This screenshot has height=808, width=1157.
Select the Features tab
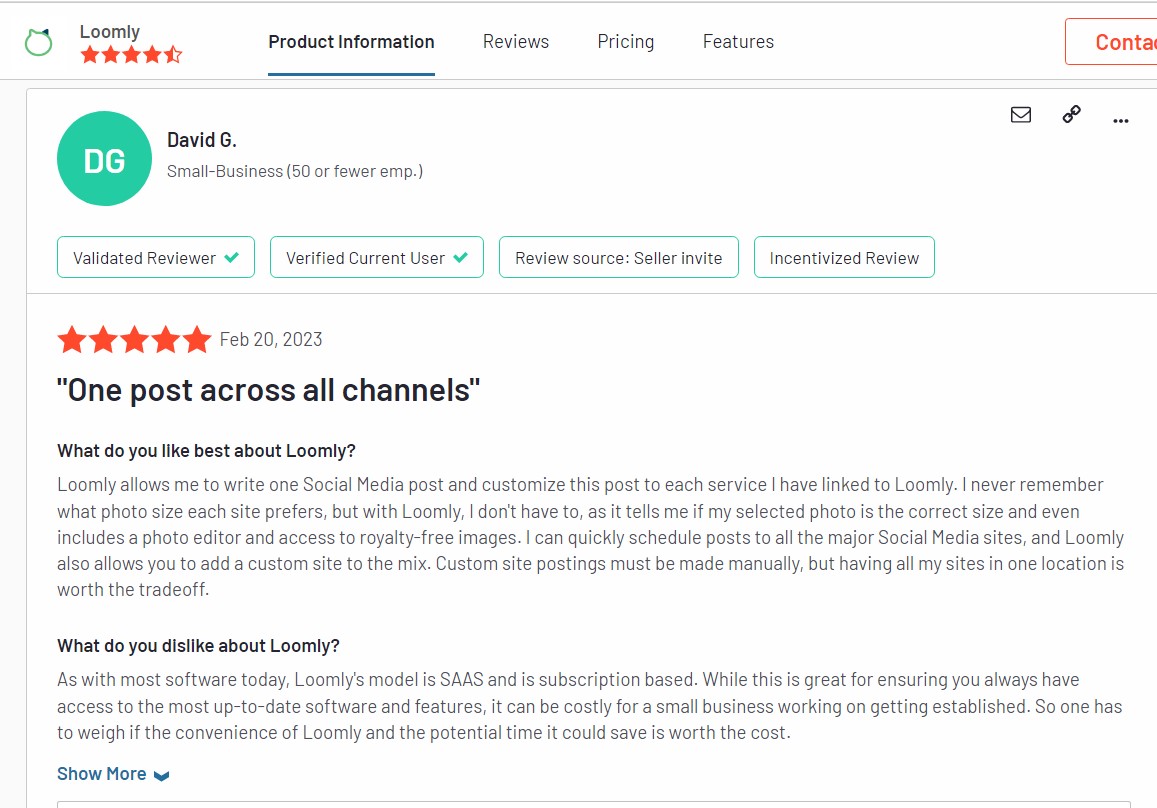[738, 41]
